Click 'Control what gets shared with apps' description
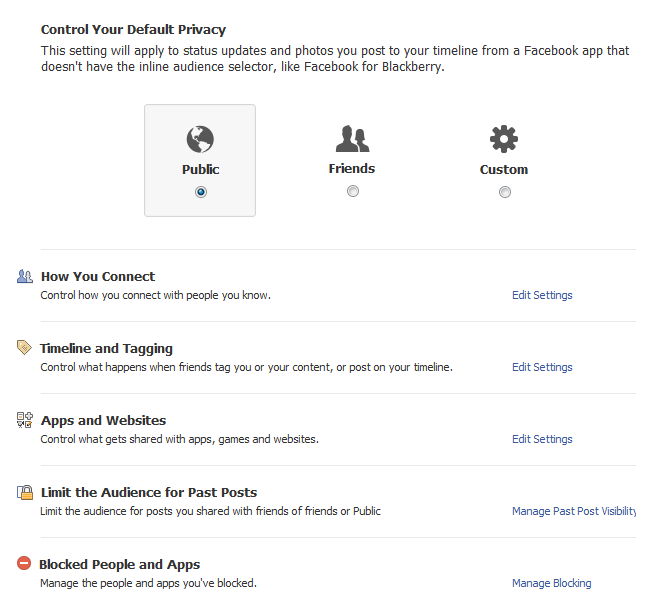This screenshot has width=652, height=615. click(180, 439)
